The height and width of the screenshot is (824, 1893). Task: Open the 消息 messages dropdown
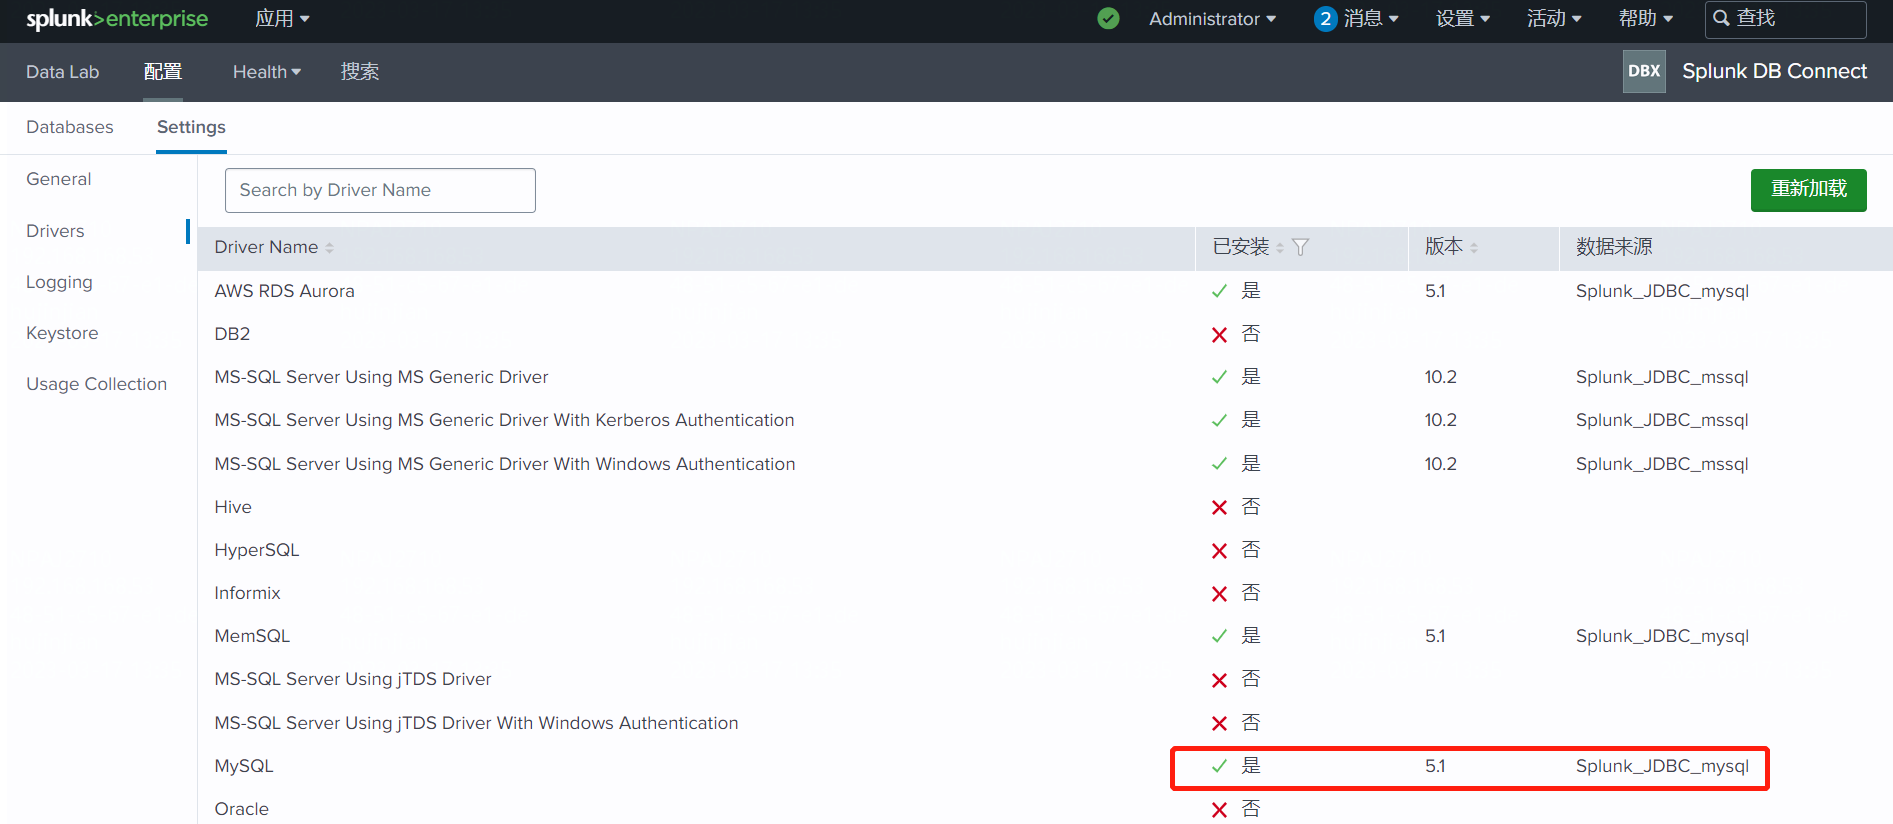pos(1371,19)
